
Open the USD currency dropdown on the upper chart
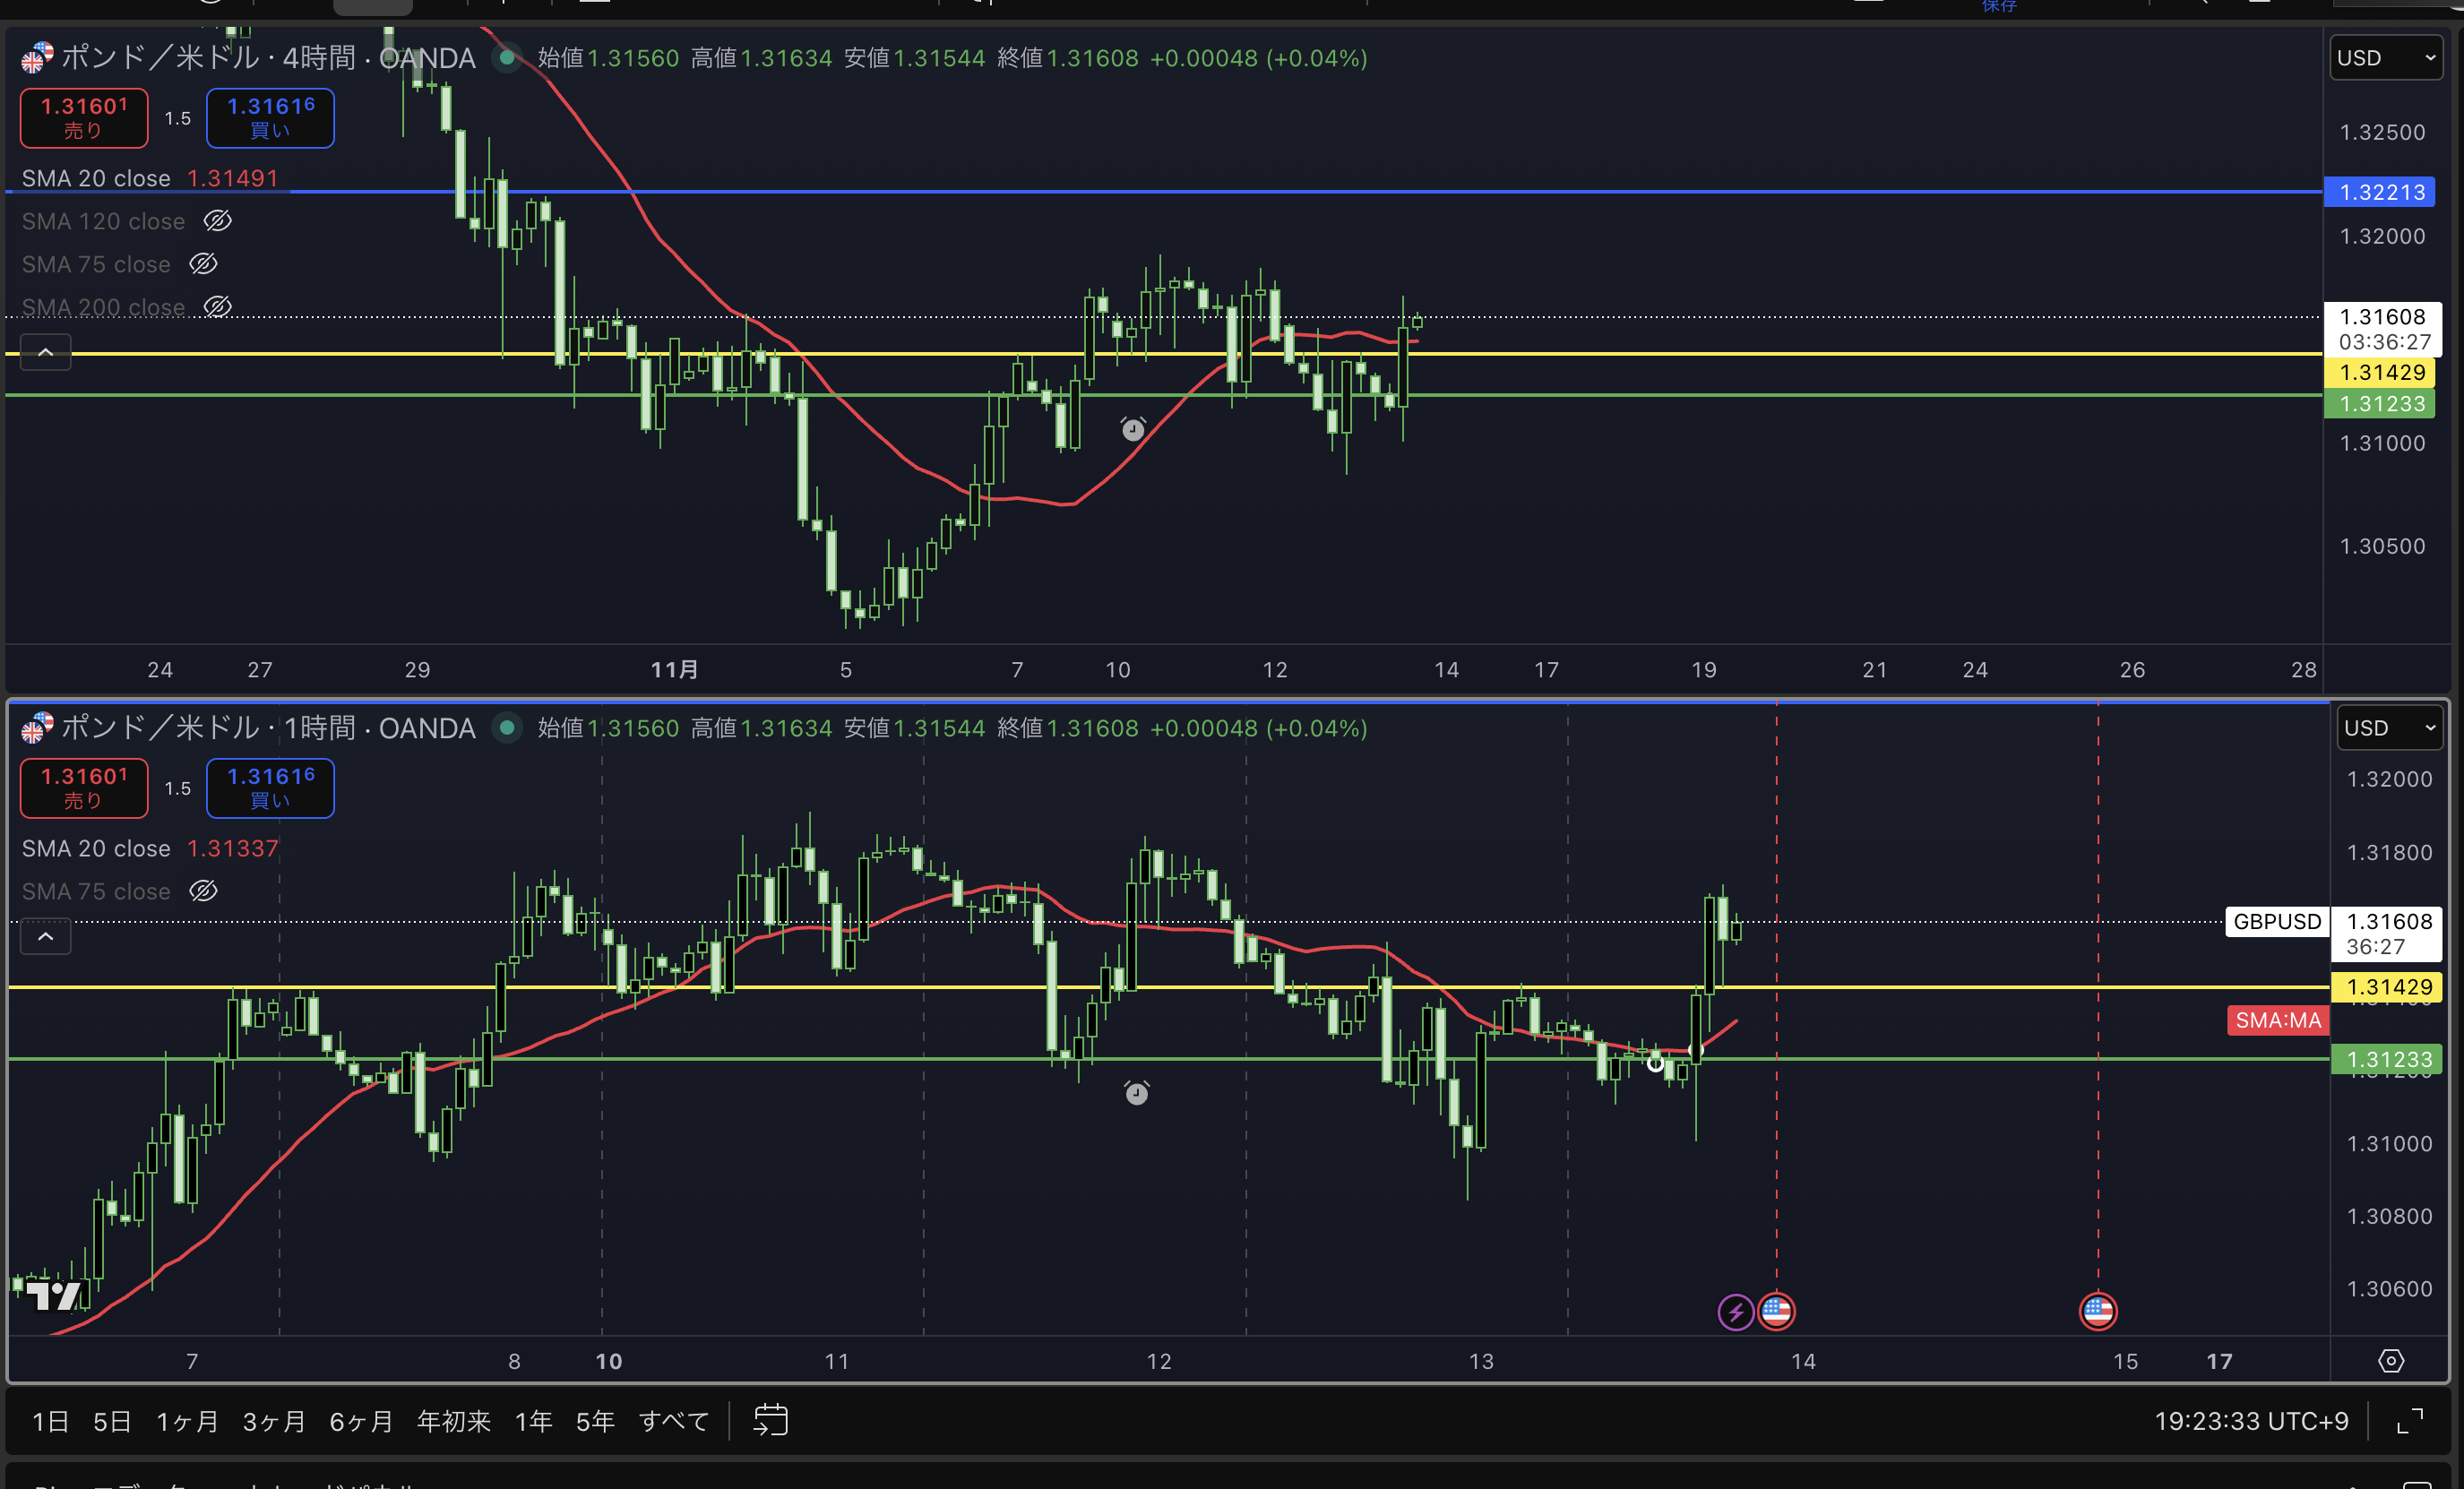pyautogui.click(x=2385, y=58)
